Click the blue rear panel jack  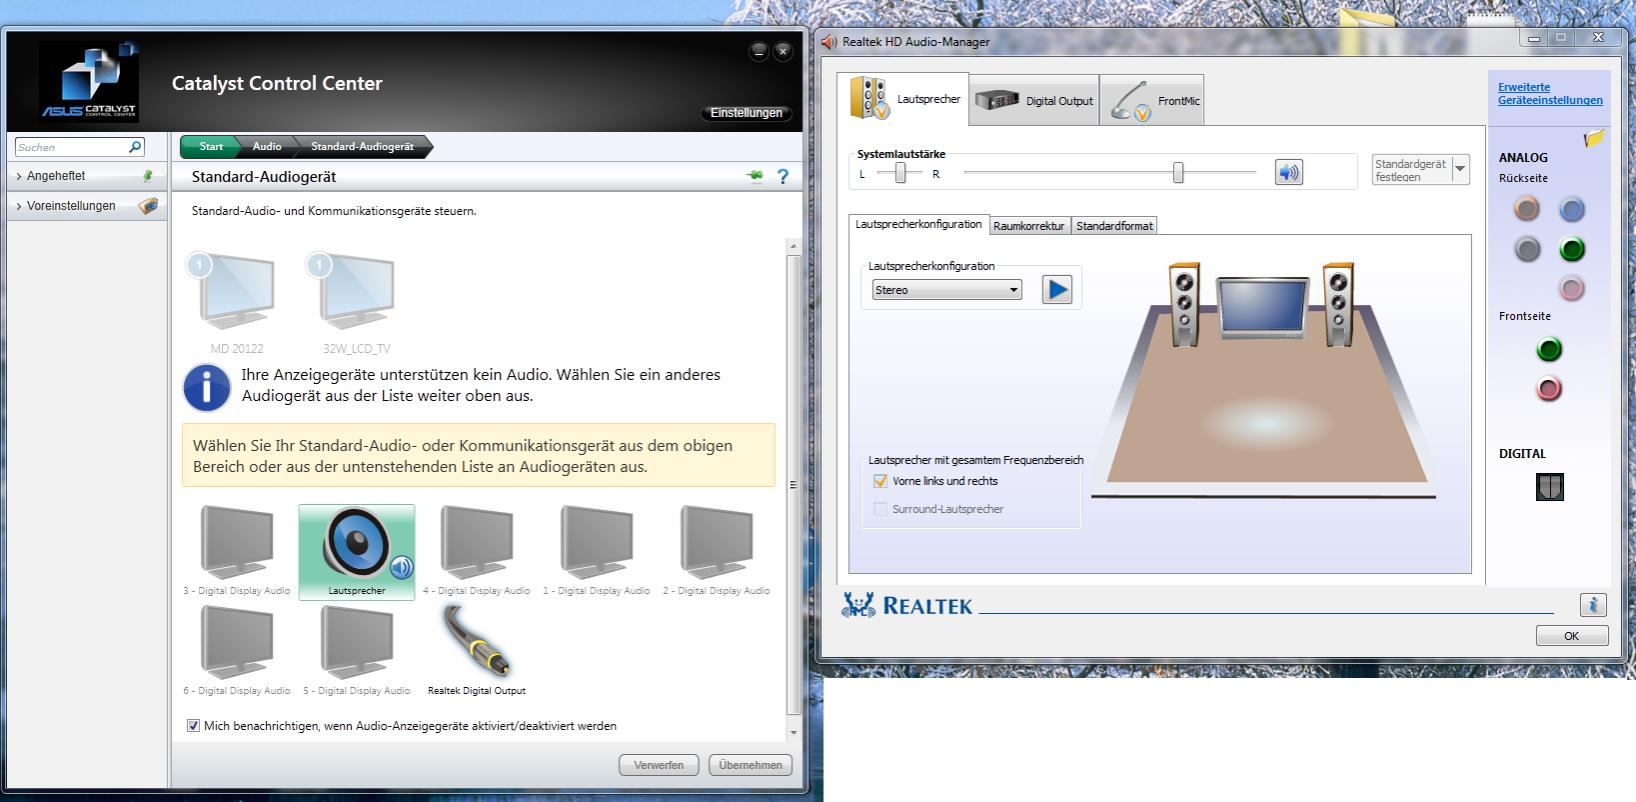pos(1572,209)
